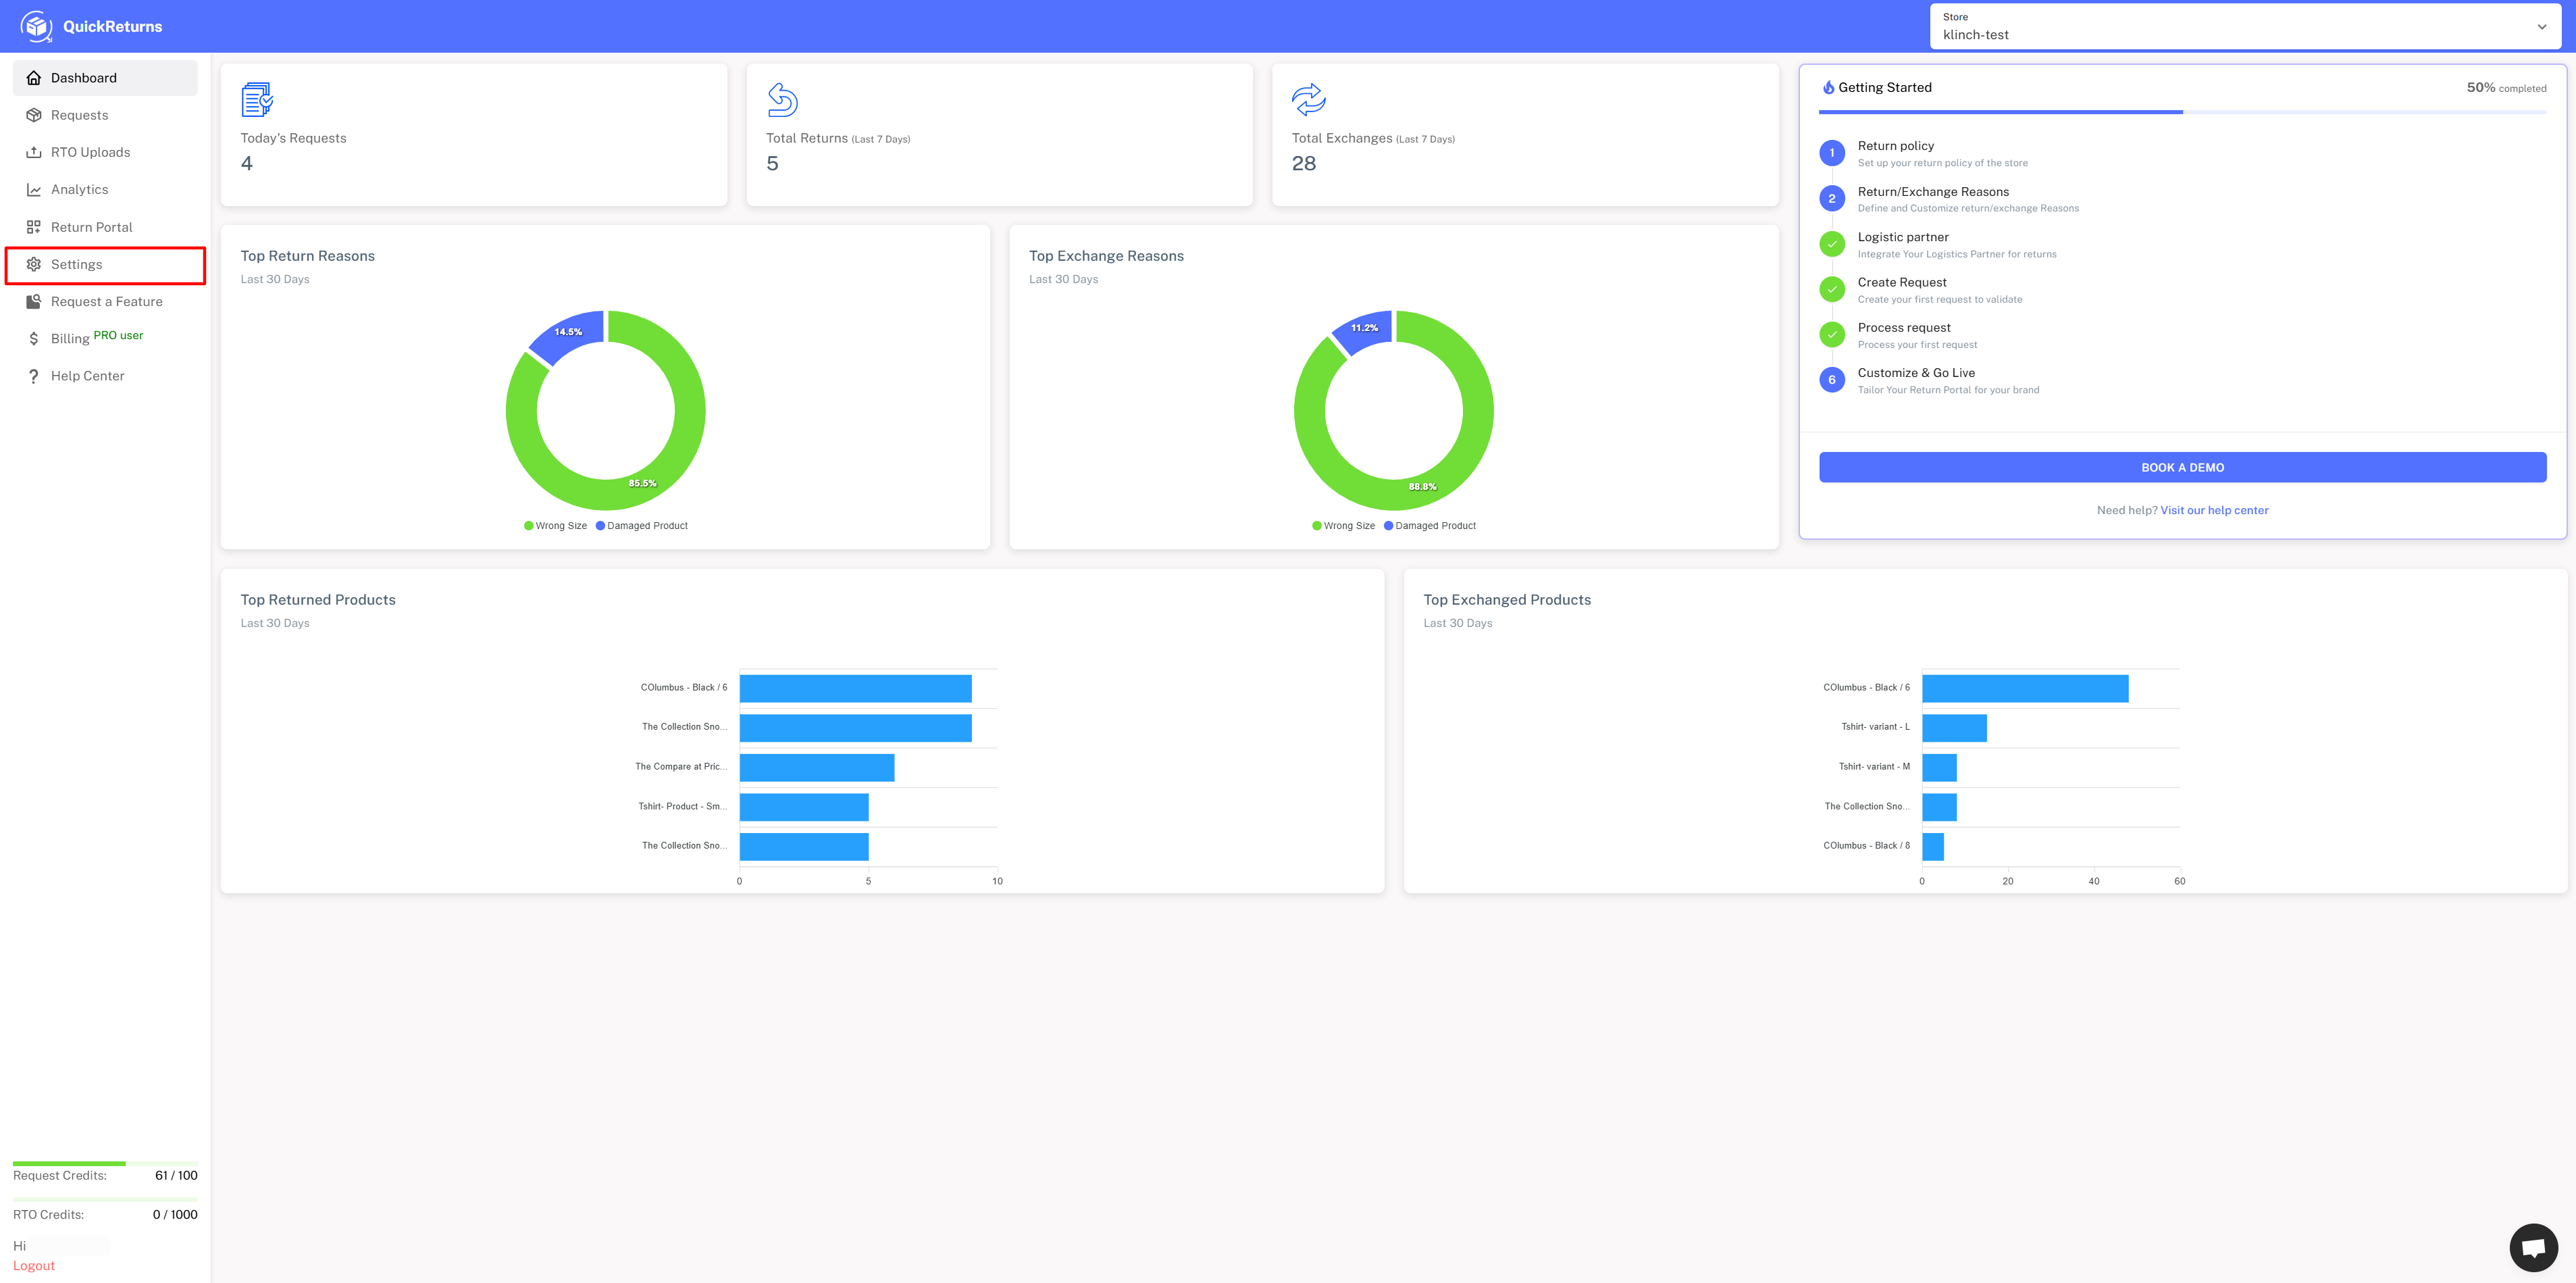Open the Return Portal menu item
The image size is (2576, 1283).
(x=105, y=227)
